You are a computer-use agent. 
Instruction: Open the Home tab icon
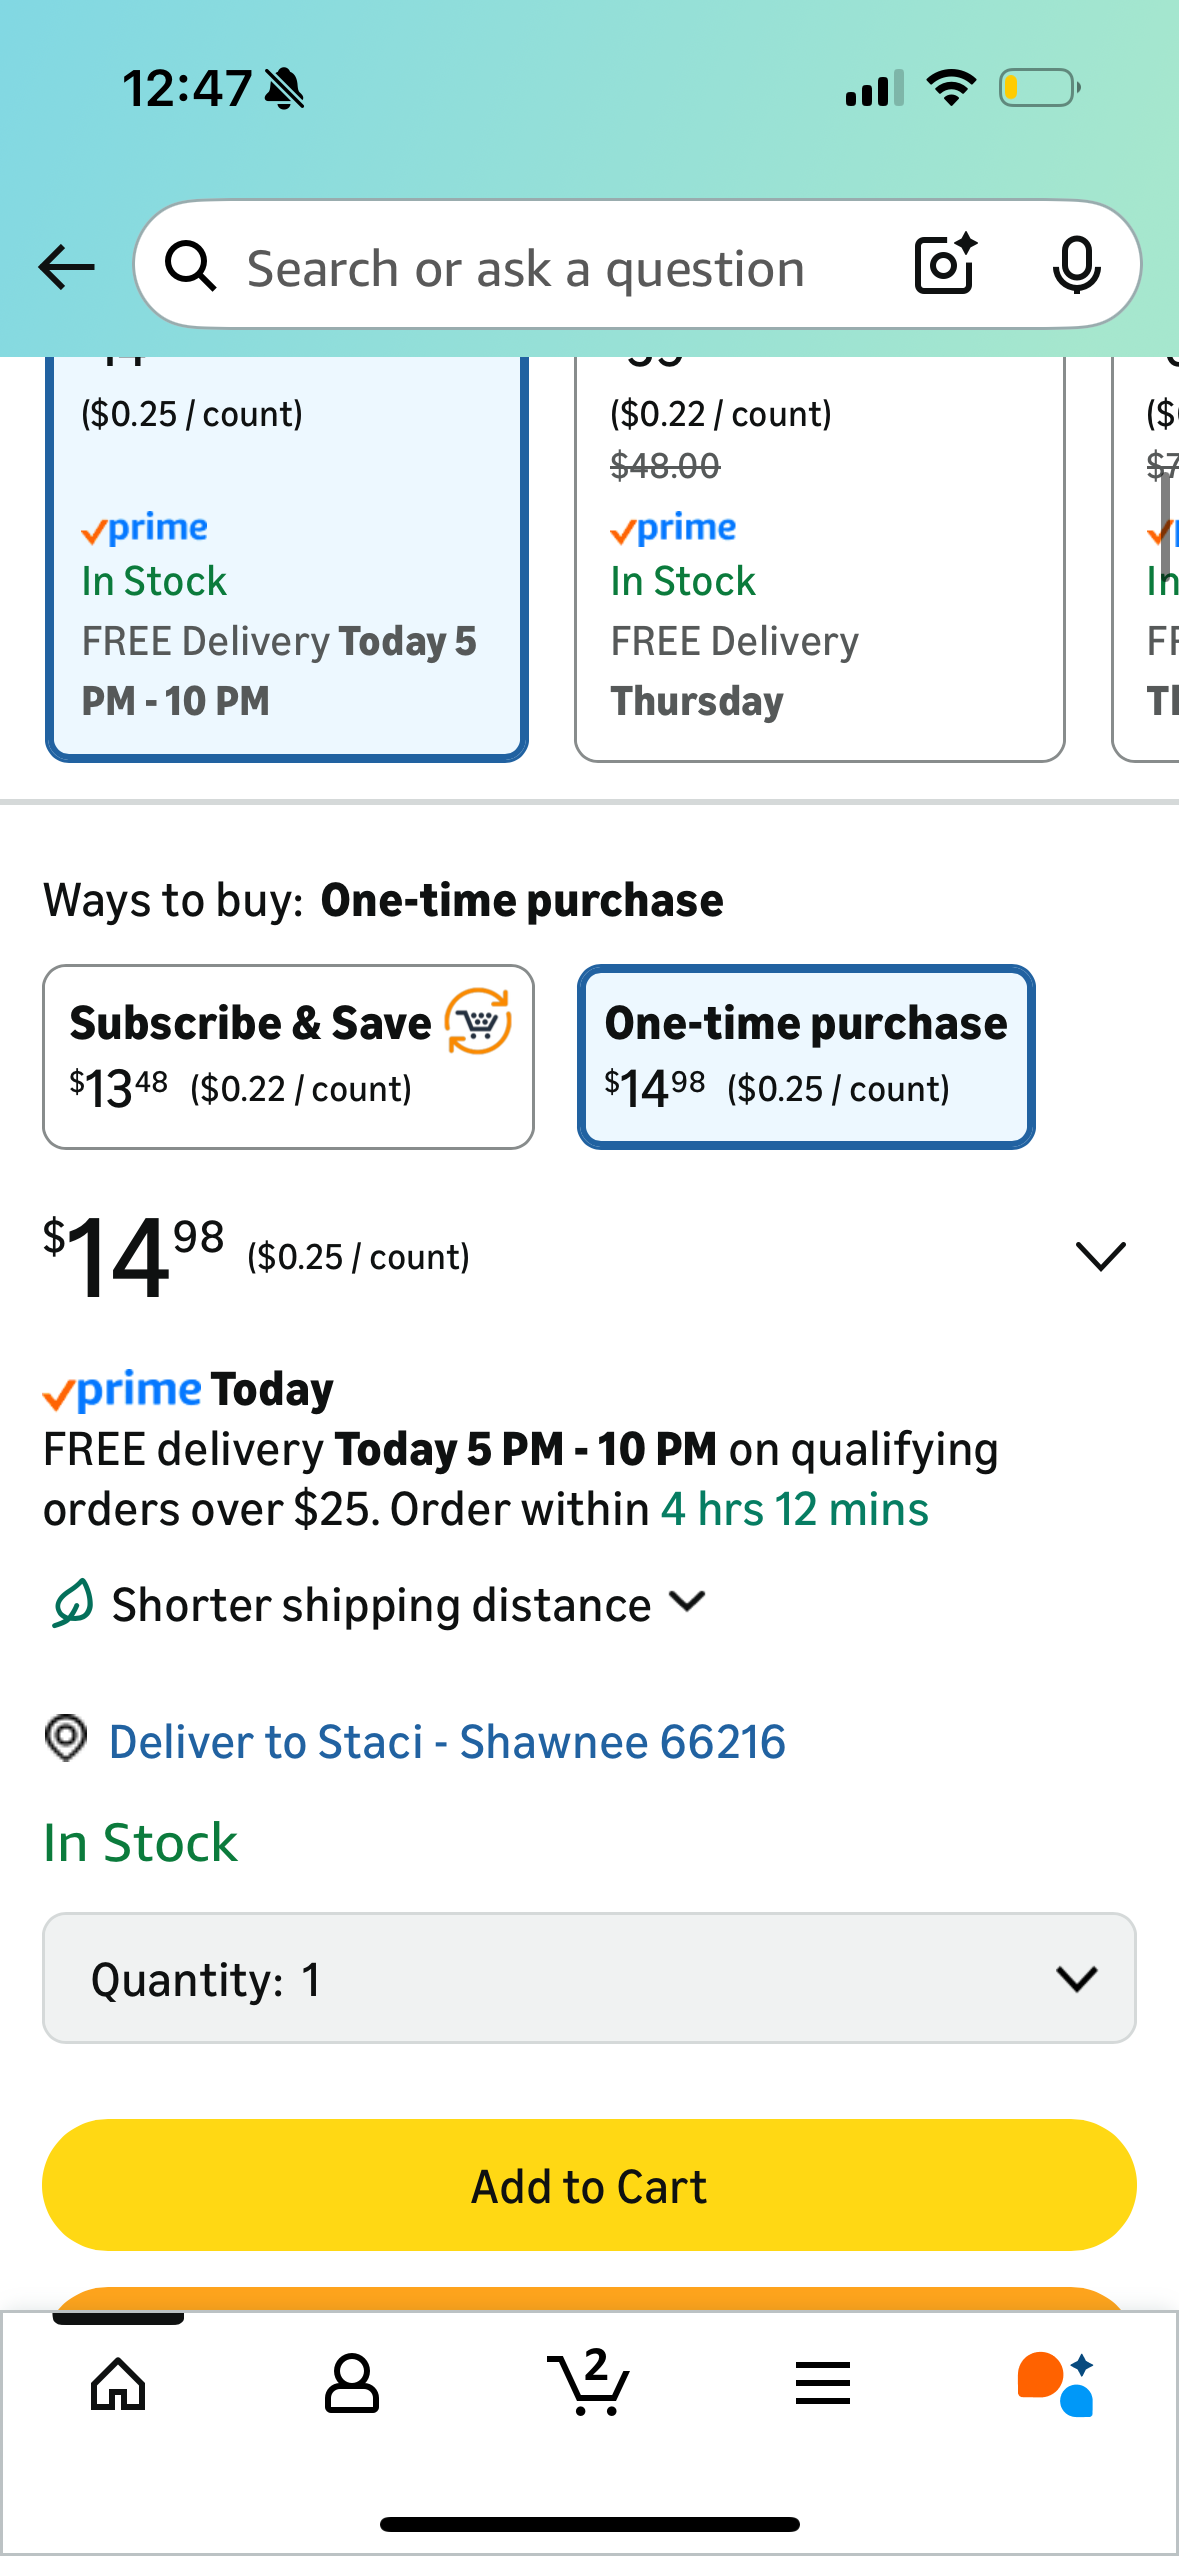[118, 2384]
